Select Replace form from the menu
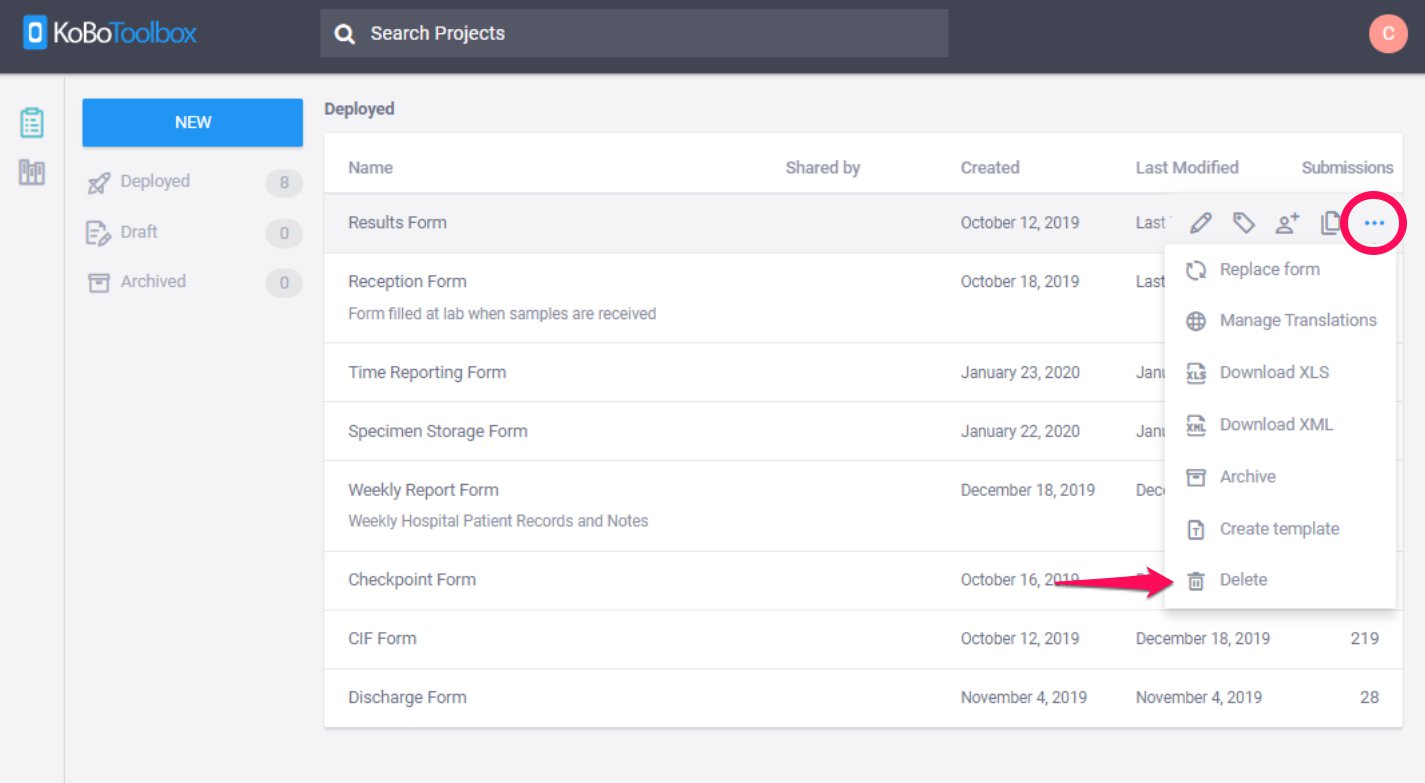The width and height of the screenshot is (1425, 783). pos(1269,269)
